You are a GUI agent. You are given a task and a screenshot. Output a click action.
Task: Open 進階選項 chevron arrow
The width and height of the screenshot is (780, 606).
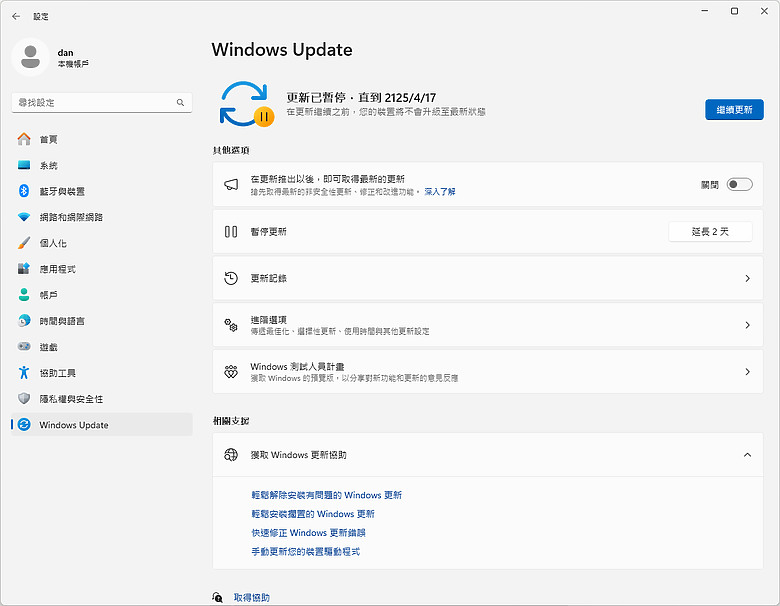point(747,325)
